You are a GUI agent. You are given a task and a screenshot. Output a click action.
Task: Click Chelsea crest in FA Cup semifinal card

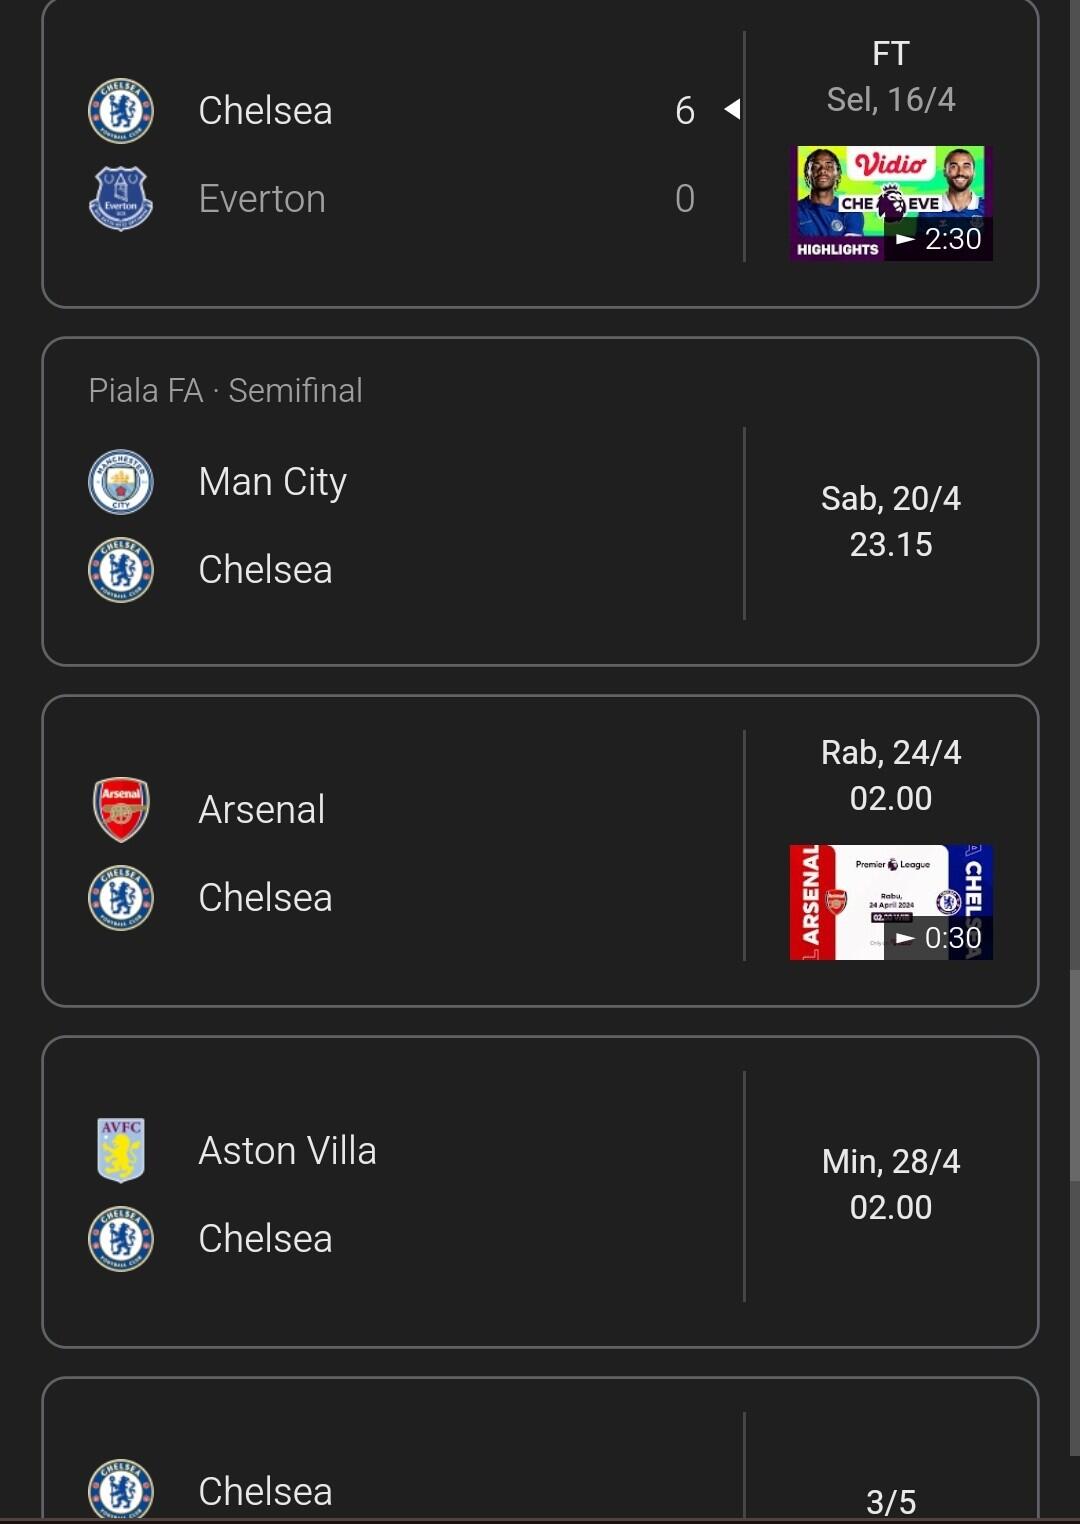(121, 570)
